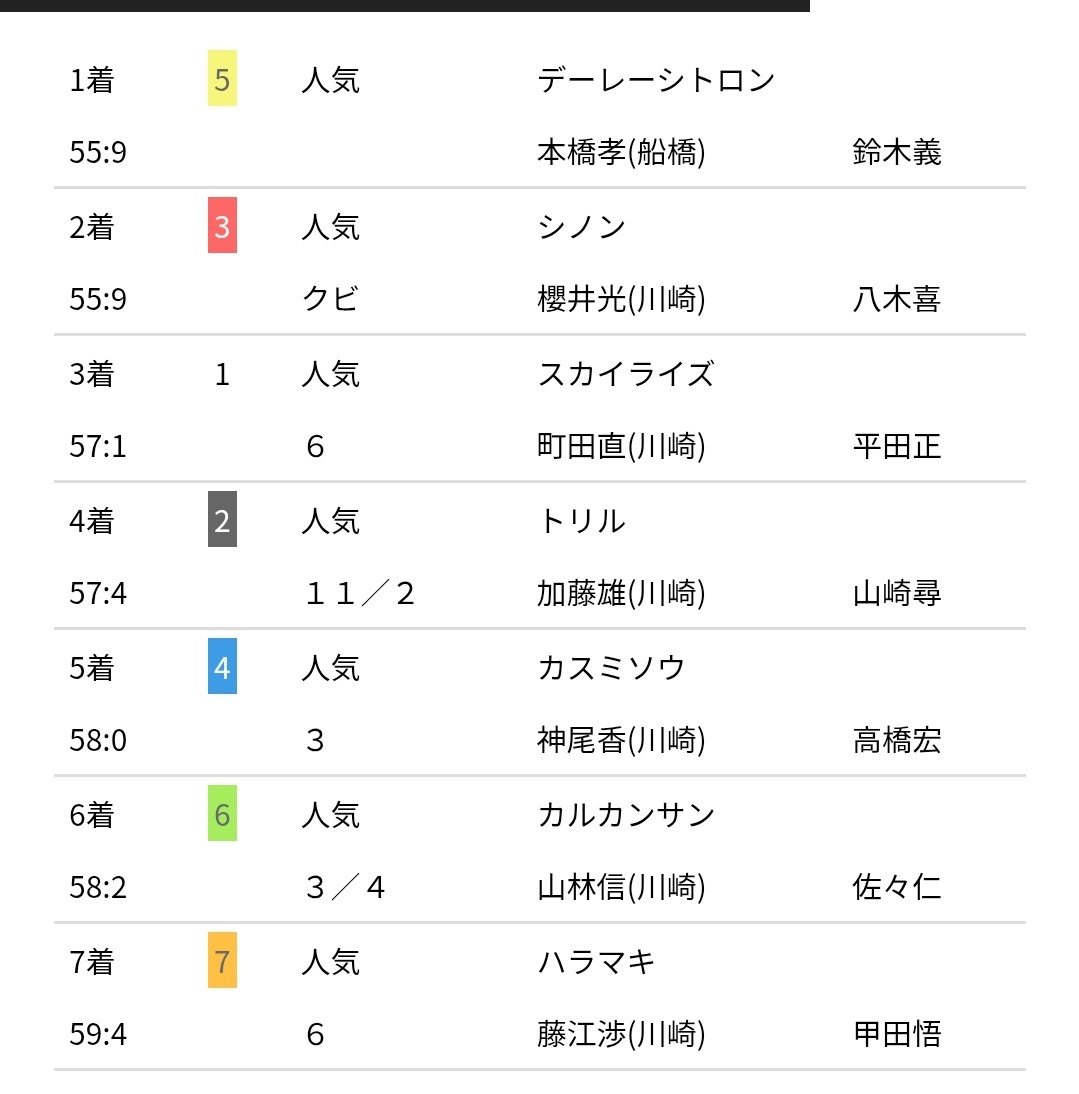Screen dimensions: 1079x1094
Task: Open horse カルカンサン page
Action: (x=626, y=816)
